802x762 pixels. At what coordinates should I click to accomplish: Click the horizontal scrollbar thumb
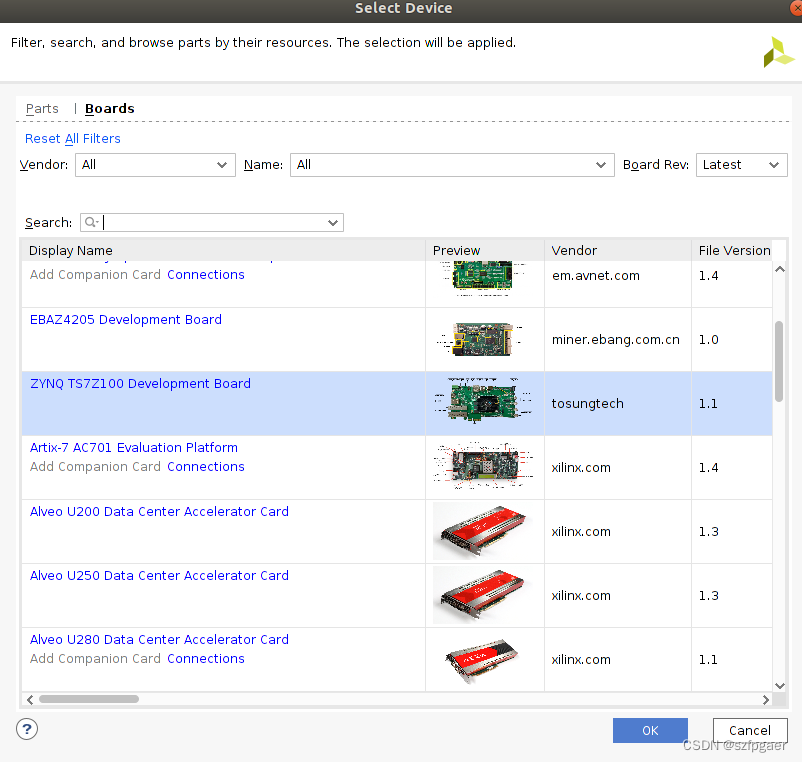pos(89,699)
